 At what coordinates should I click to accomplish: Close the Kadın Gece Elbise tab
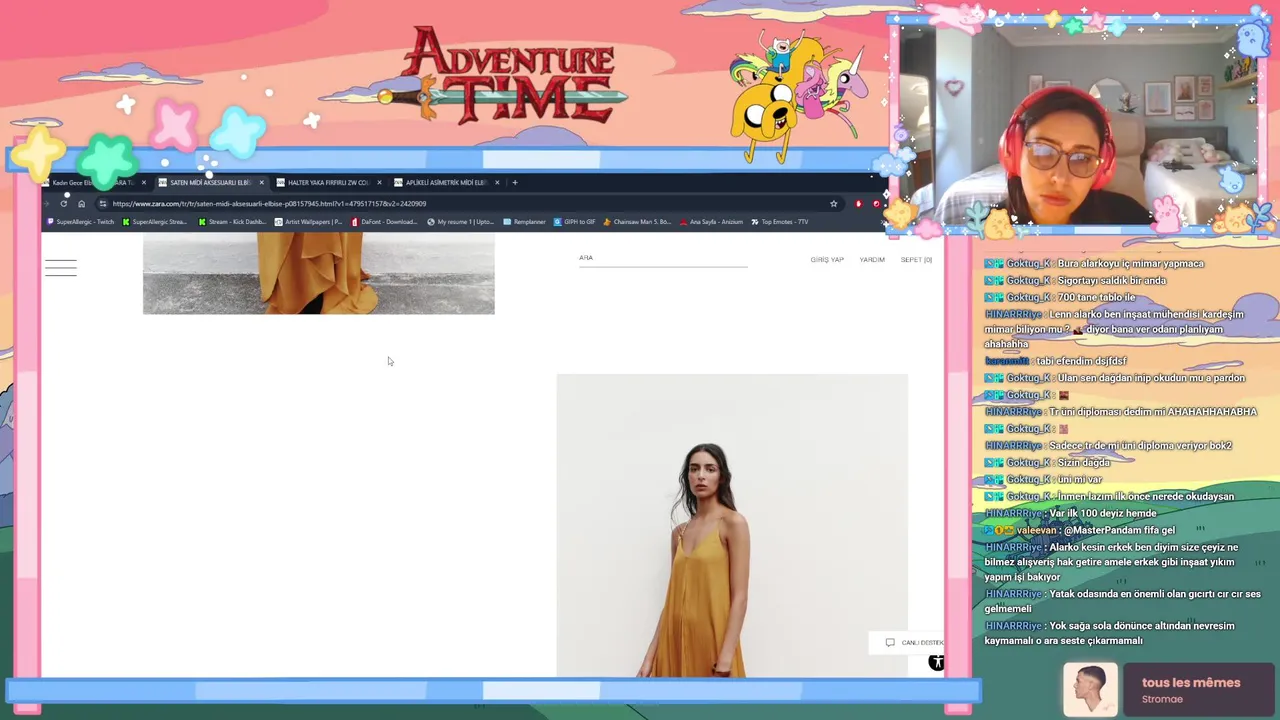tap(143, 183)
